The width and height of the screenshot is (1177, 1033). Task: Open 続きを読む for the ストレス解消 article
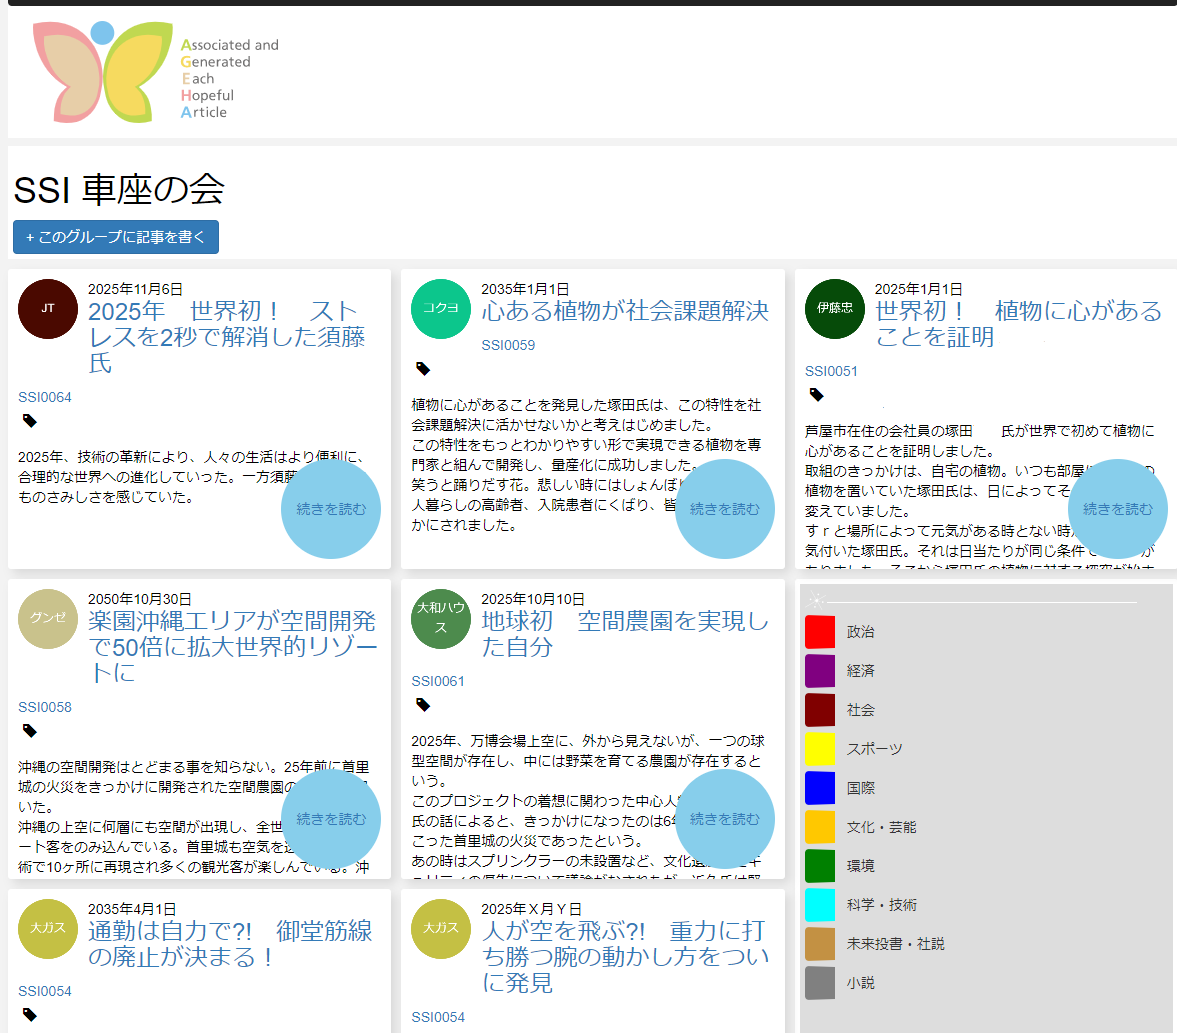click(x=331, y=509)
